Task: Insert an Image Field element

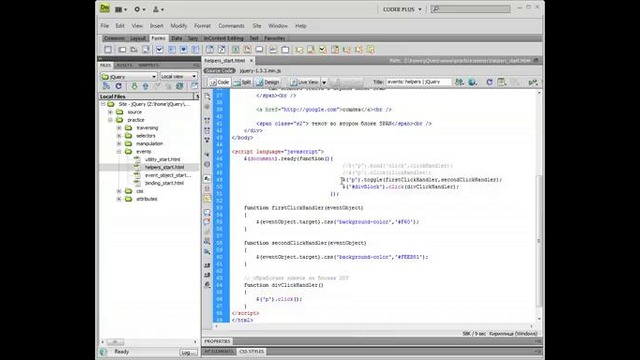Action: (x=236, y=50)
